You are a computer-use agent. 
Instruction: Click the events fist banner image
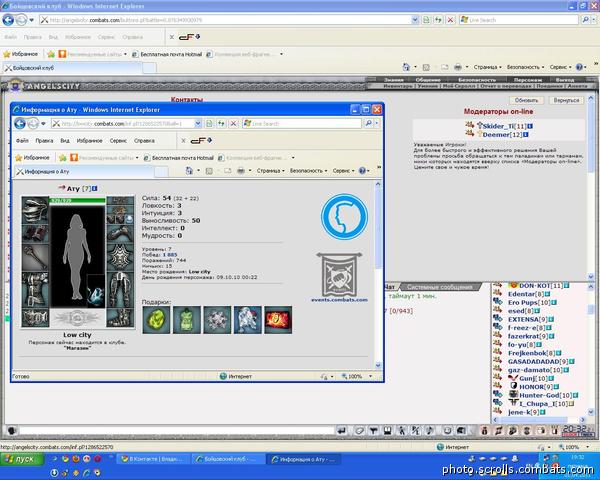tap(339, 275)
